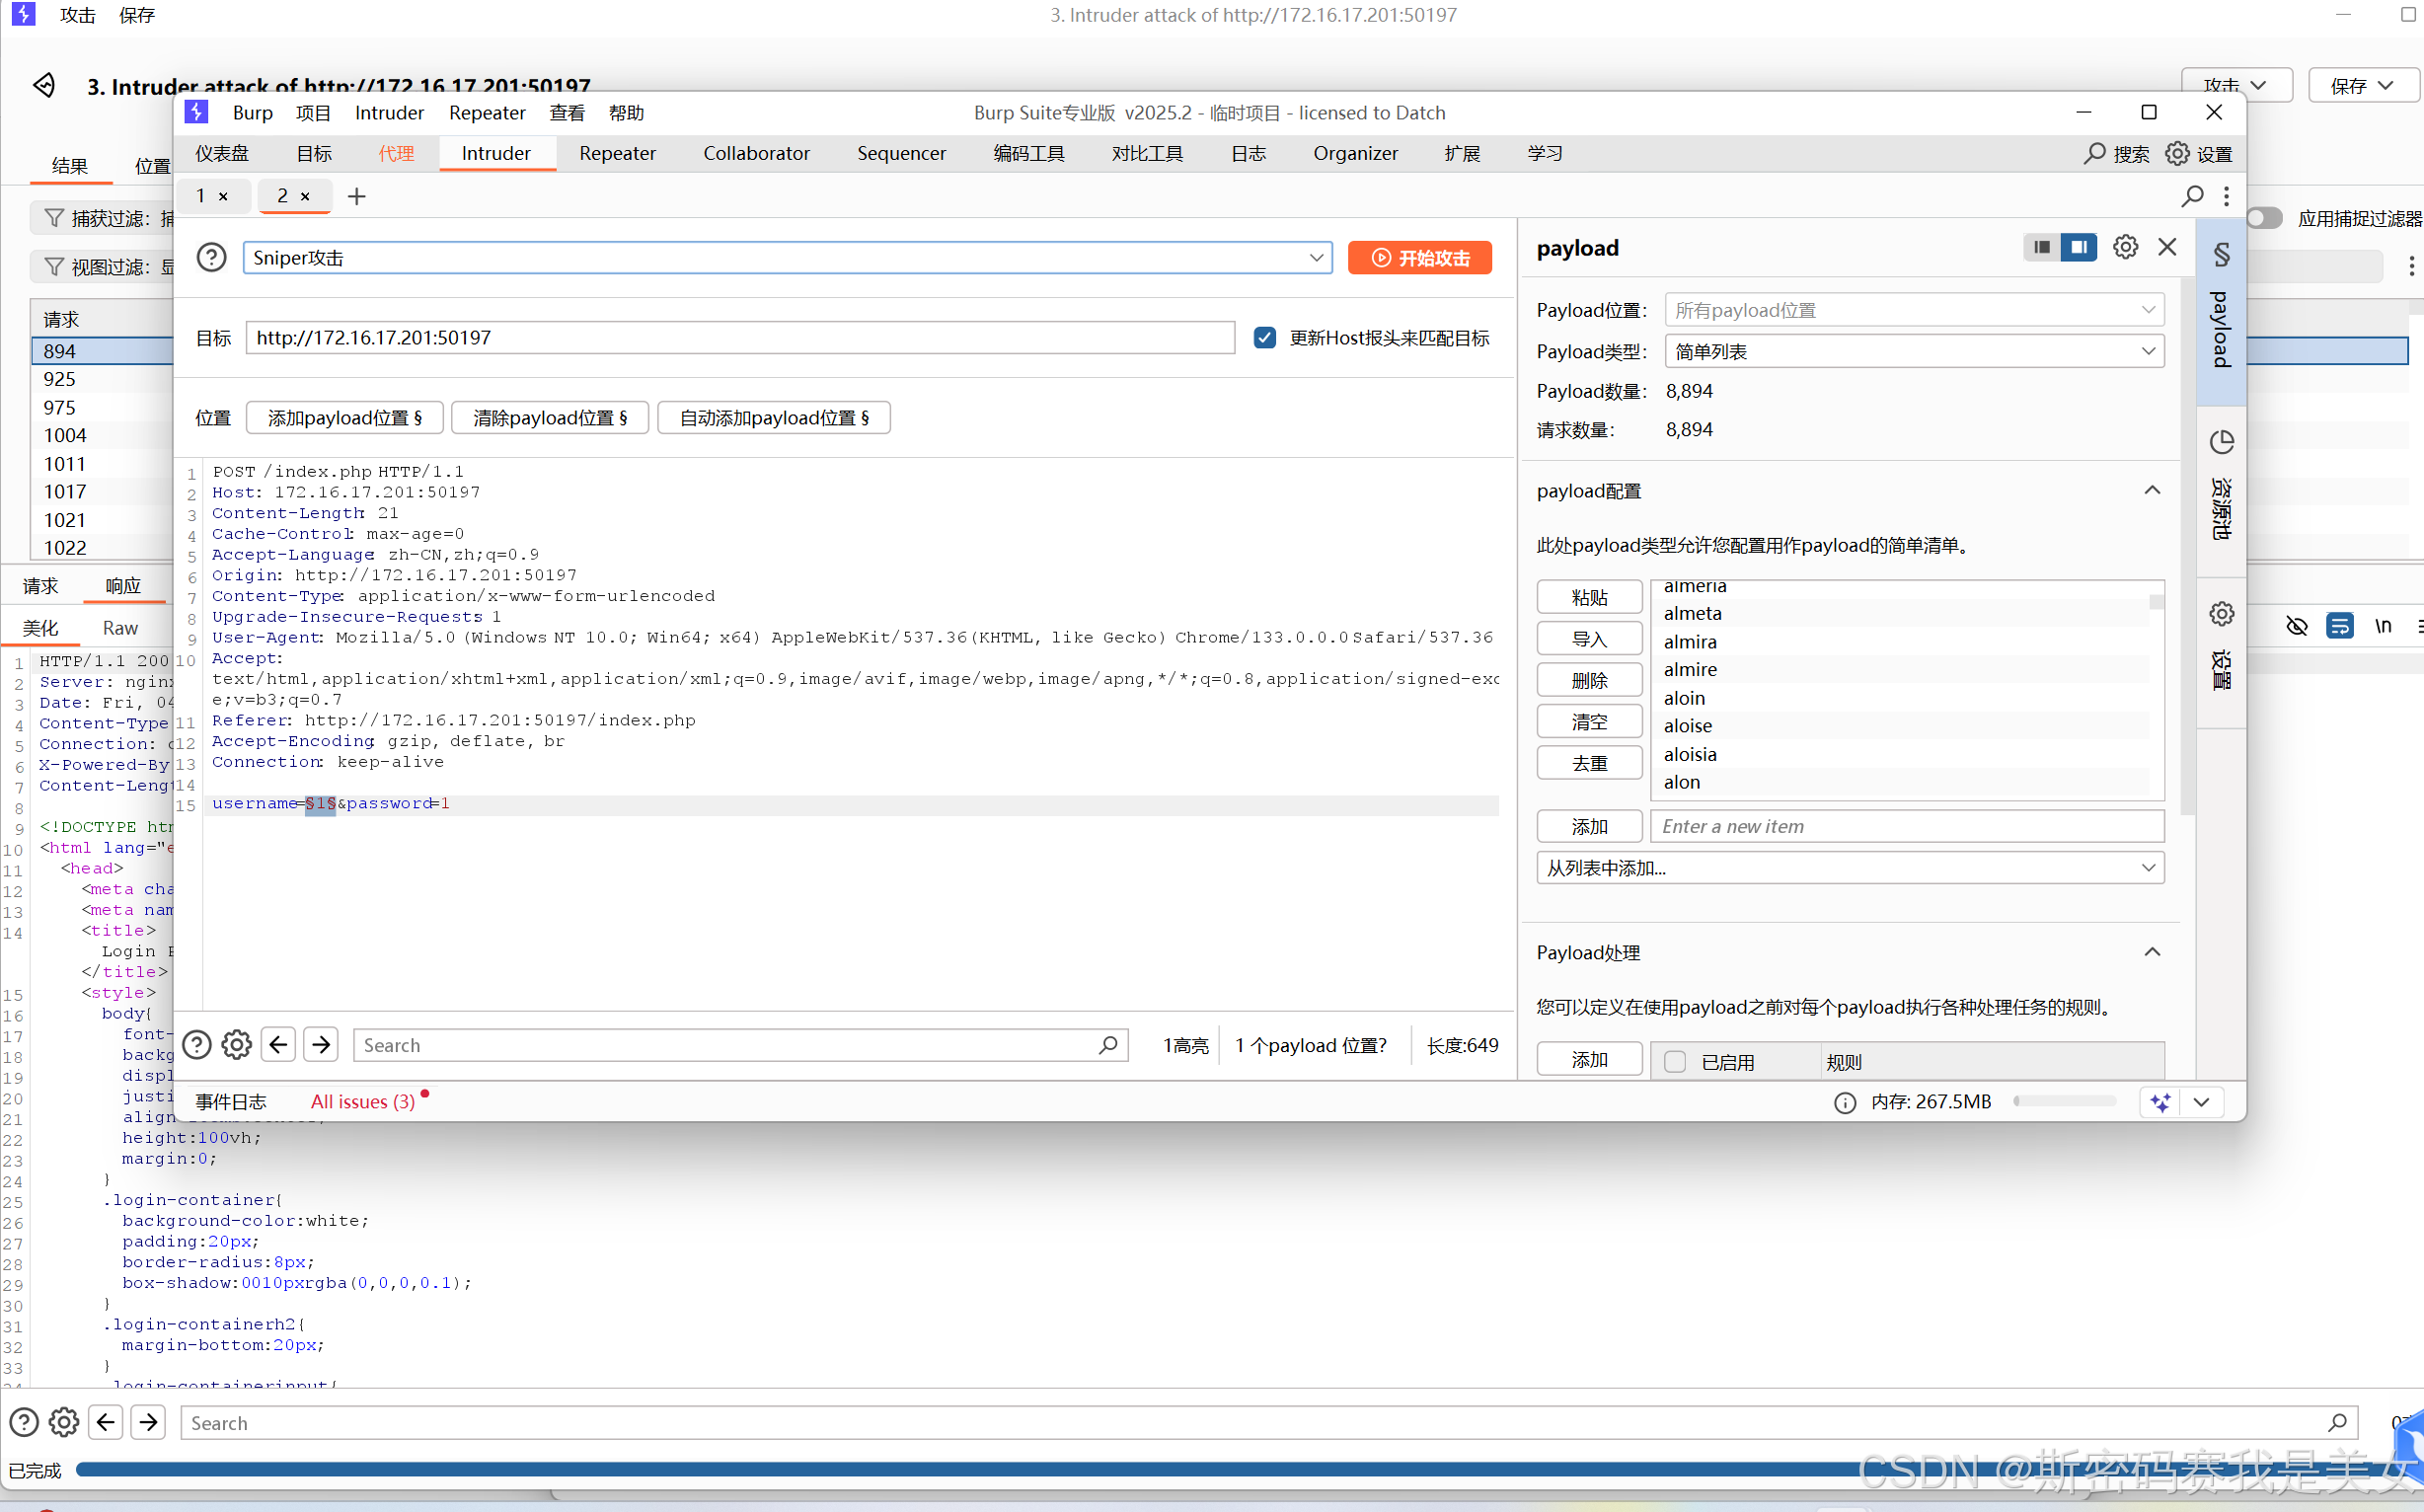Click the AI sparkle icon in the status bar

tap(2160, 1102)
